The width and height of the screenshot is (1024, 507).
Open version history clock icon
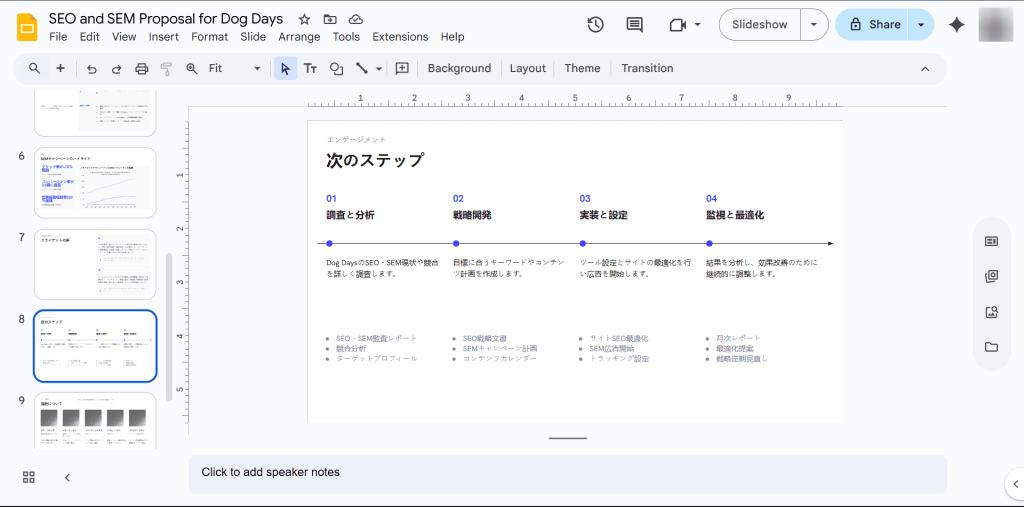pos(595,24)
